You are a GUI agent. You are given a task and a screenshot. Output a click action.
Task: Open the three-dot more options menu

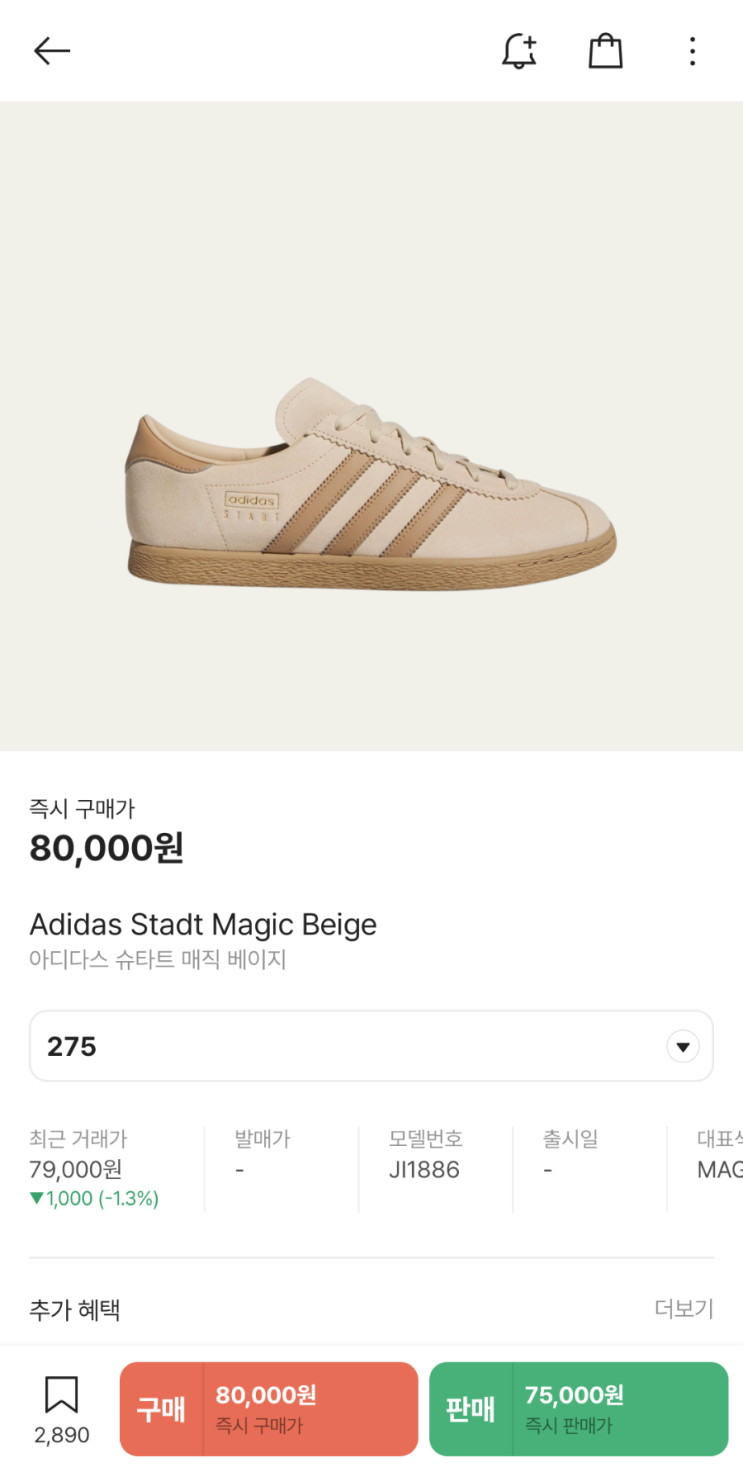point(692,51)
